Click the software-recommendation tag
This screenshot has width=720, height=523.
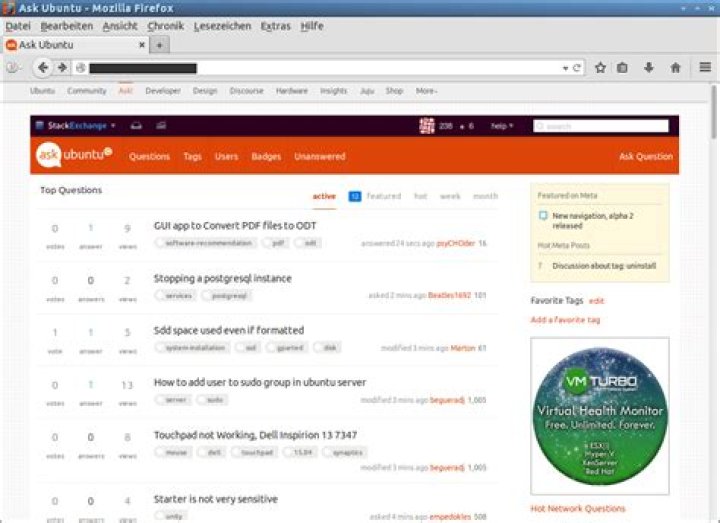tap(205, 243)
